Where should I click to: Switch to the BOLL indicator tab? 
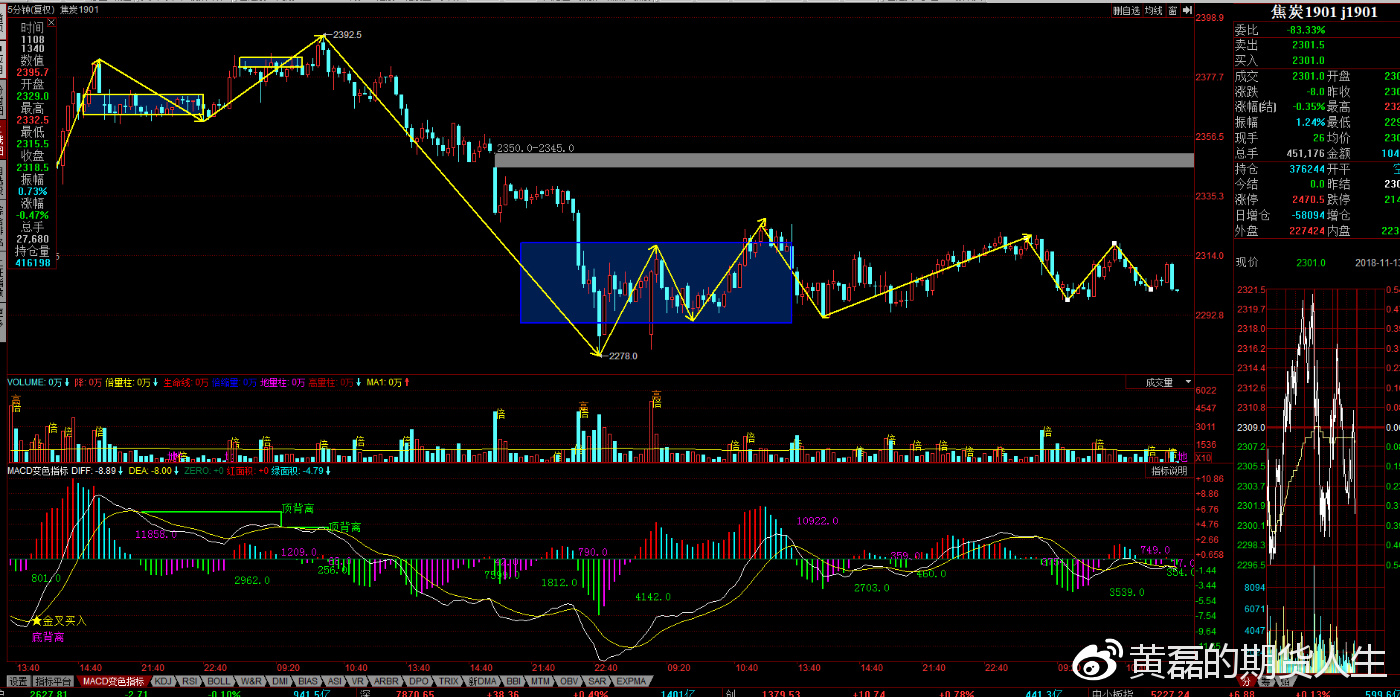point(218,681)
